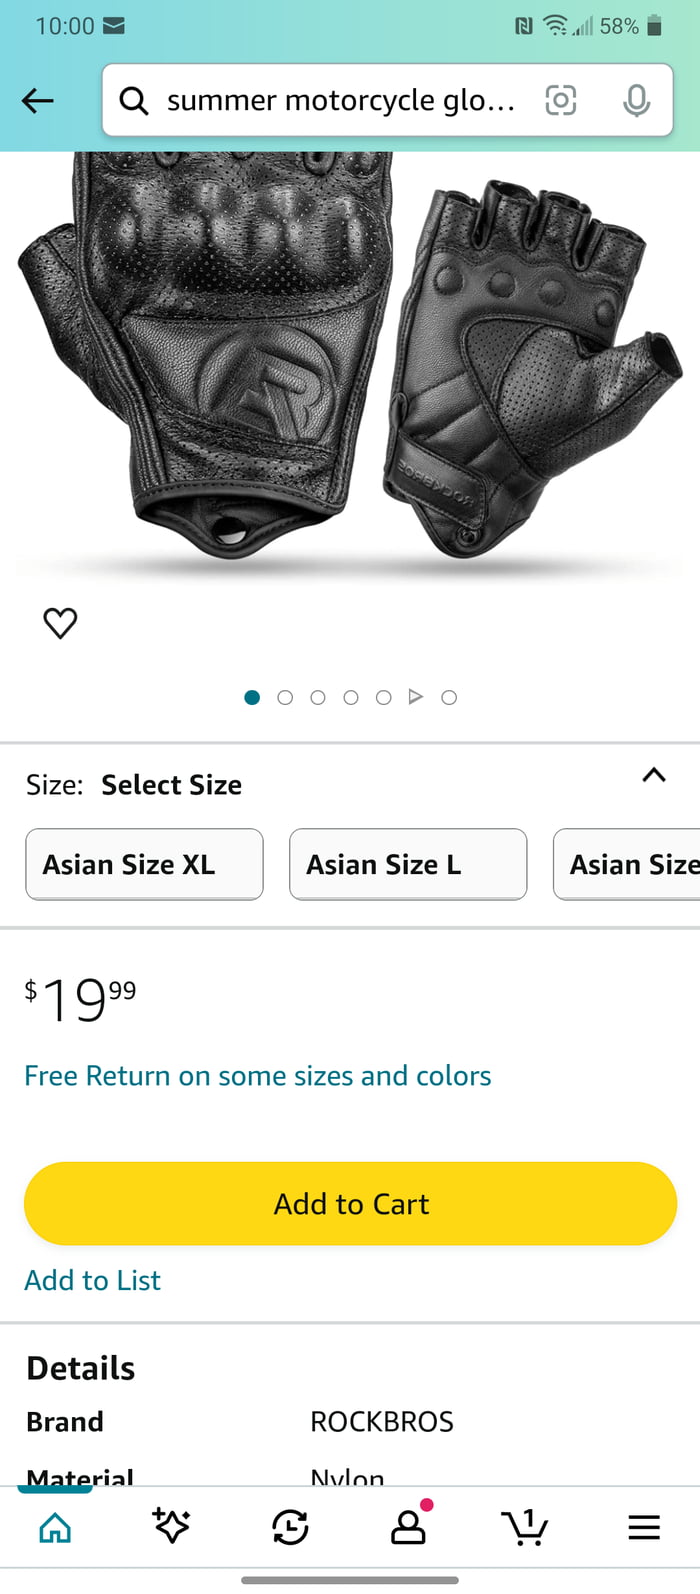Image resolution: width=700 pixels, height=1594 pixels.
Task: View the ROCKBROS brand name
Action: coord(383,1421)
